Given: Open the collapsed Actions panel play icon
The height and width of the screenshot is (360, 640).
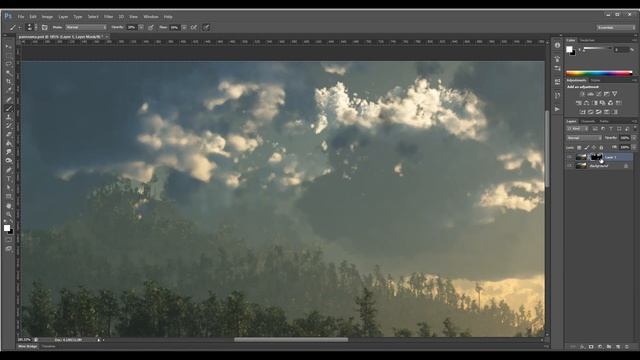Looking at the screenshot, I should tap(557, 109).
